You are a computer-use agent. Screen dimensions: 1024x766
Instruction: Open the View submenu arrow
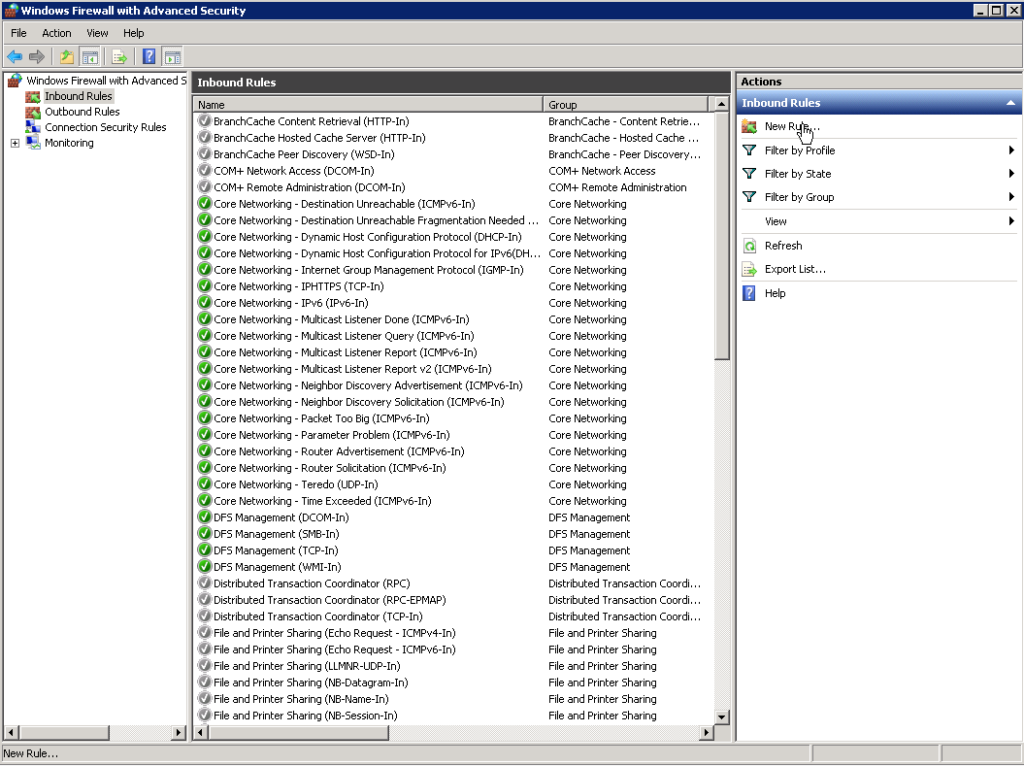tap(1011, 220)
